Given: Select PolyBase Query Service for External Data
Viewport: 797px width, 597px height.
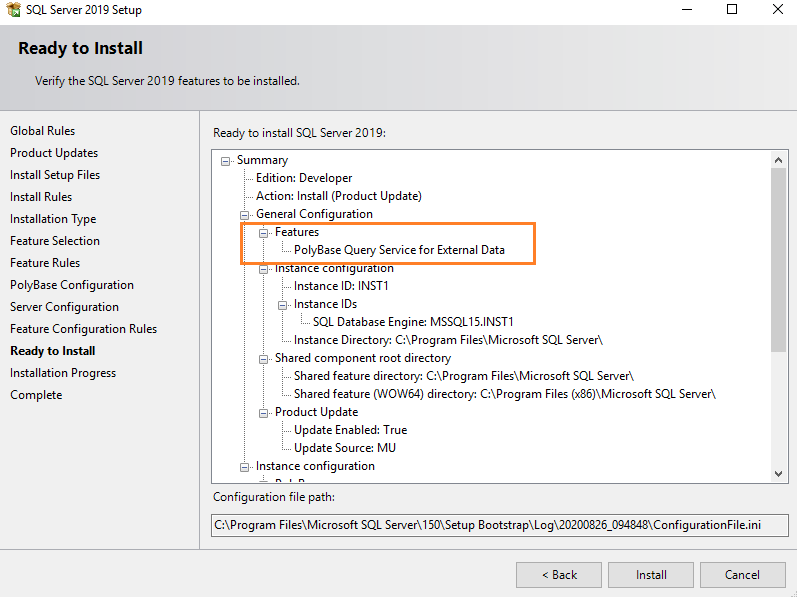Looking at the screenshot, I should pos(399,250).
